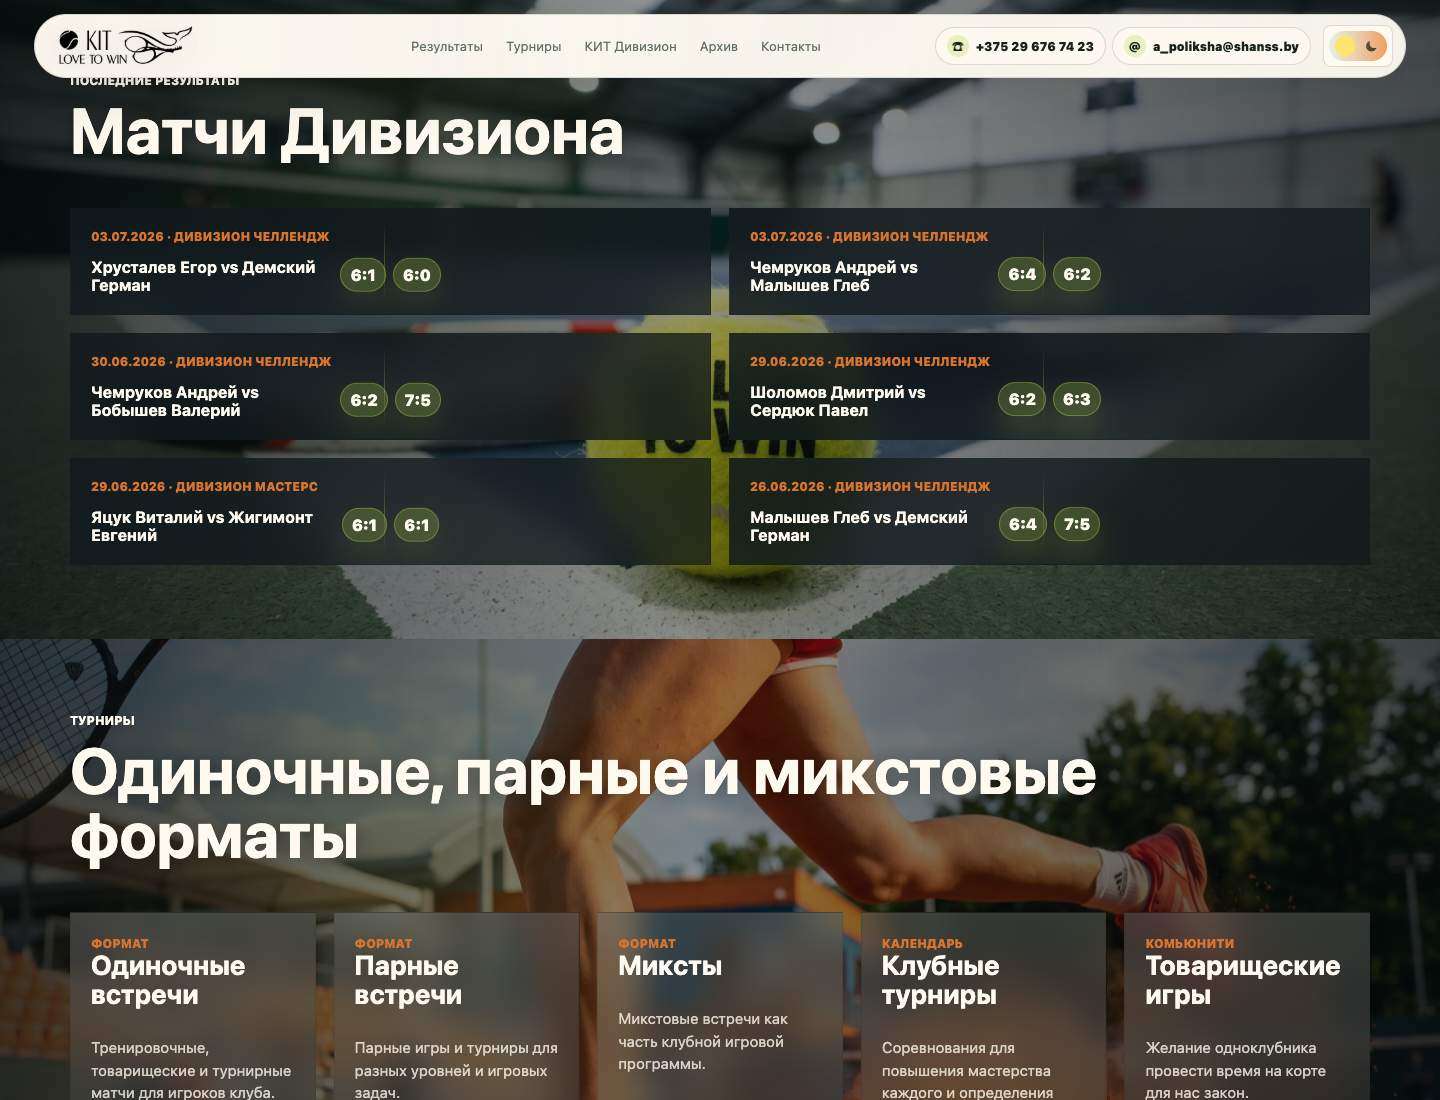This screenshot has height=1100, width=1440.
Task: Email a_poliksha@shanss.by link
Action: point(1212,46)
